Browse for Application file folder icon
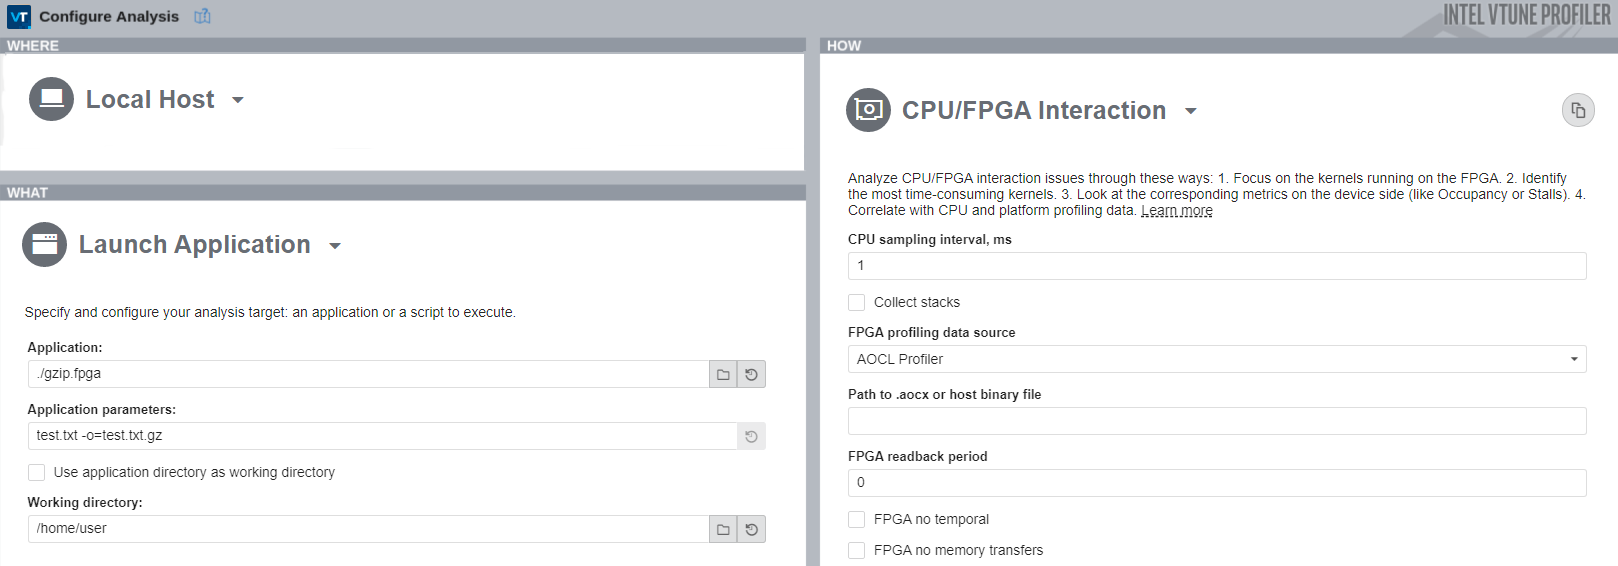The height and width of the screenshot is (566, 1618). (723, 374)
